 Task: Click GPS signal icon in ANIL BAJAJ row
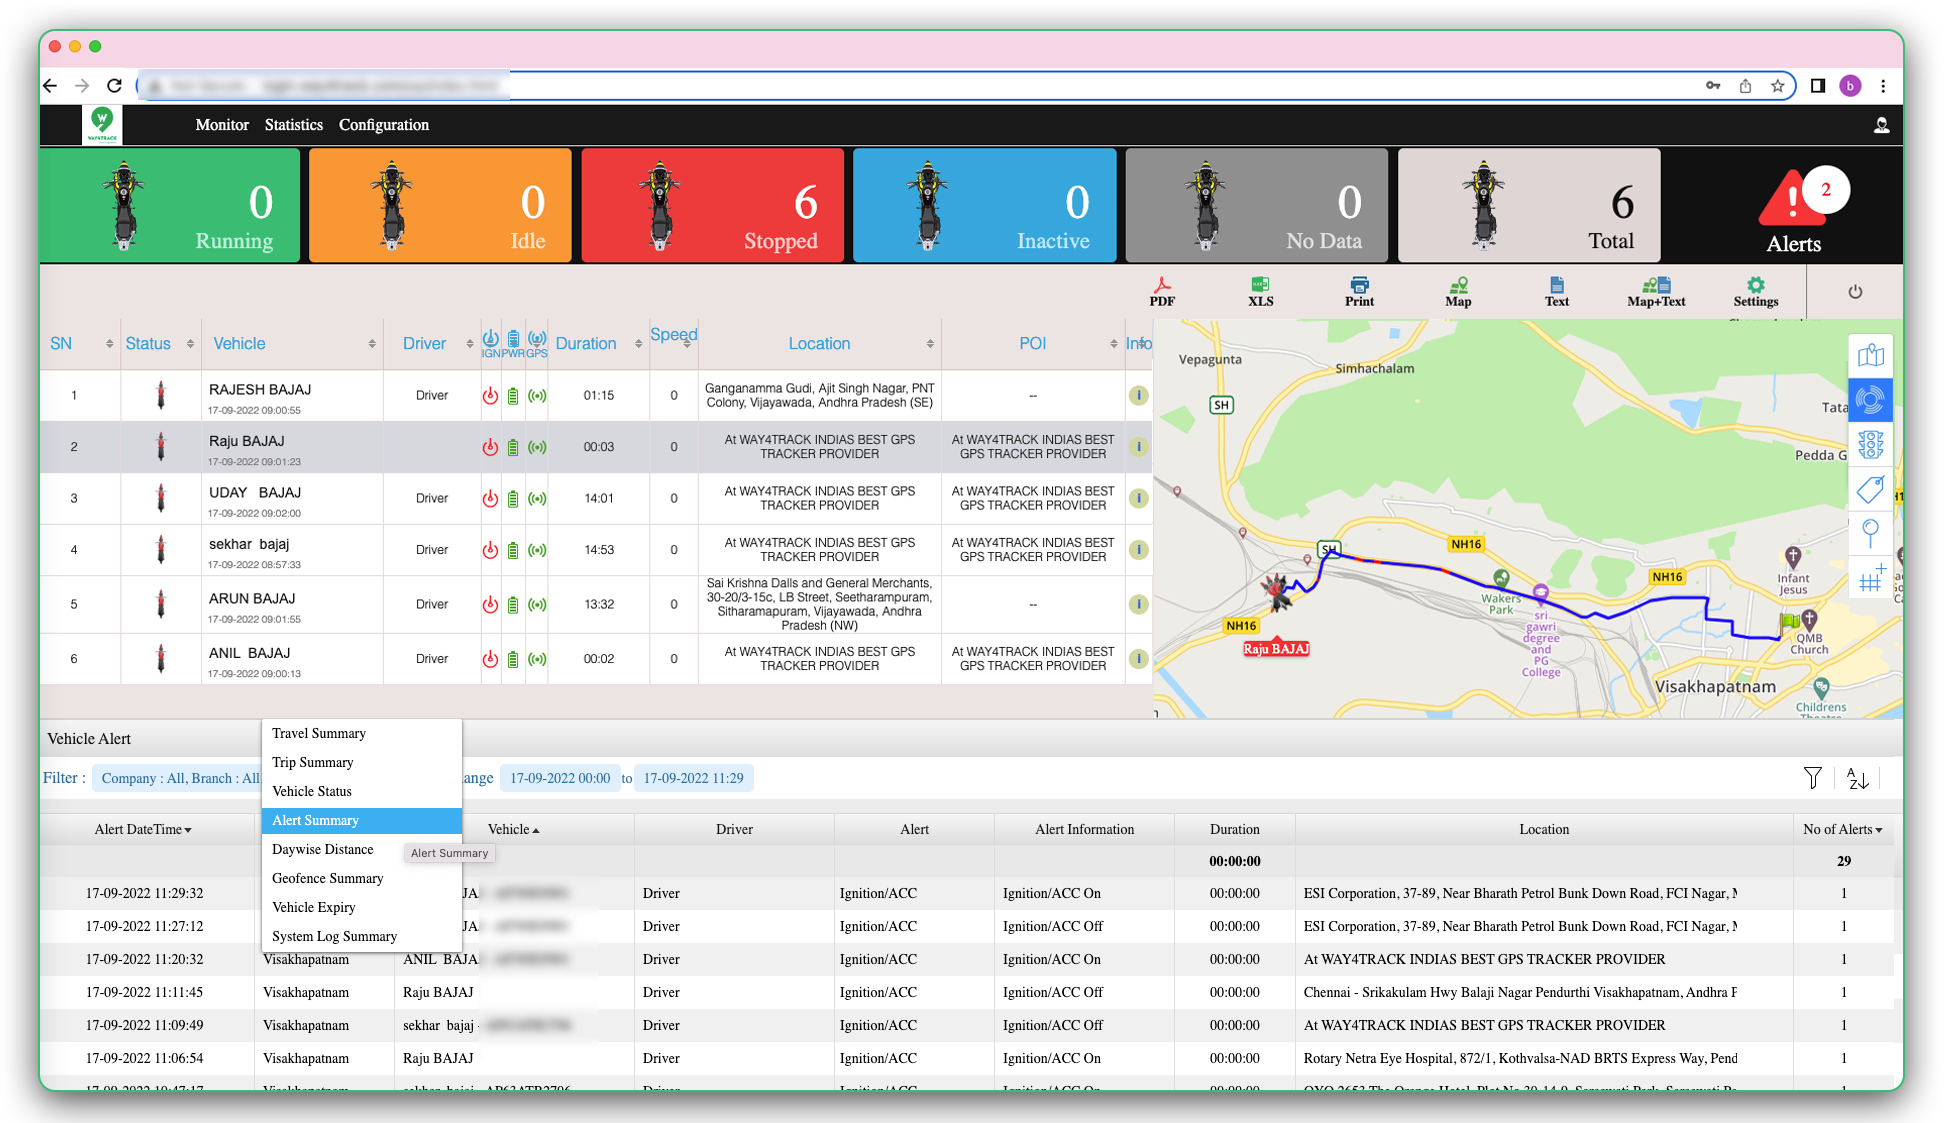[537, 659]
